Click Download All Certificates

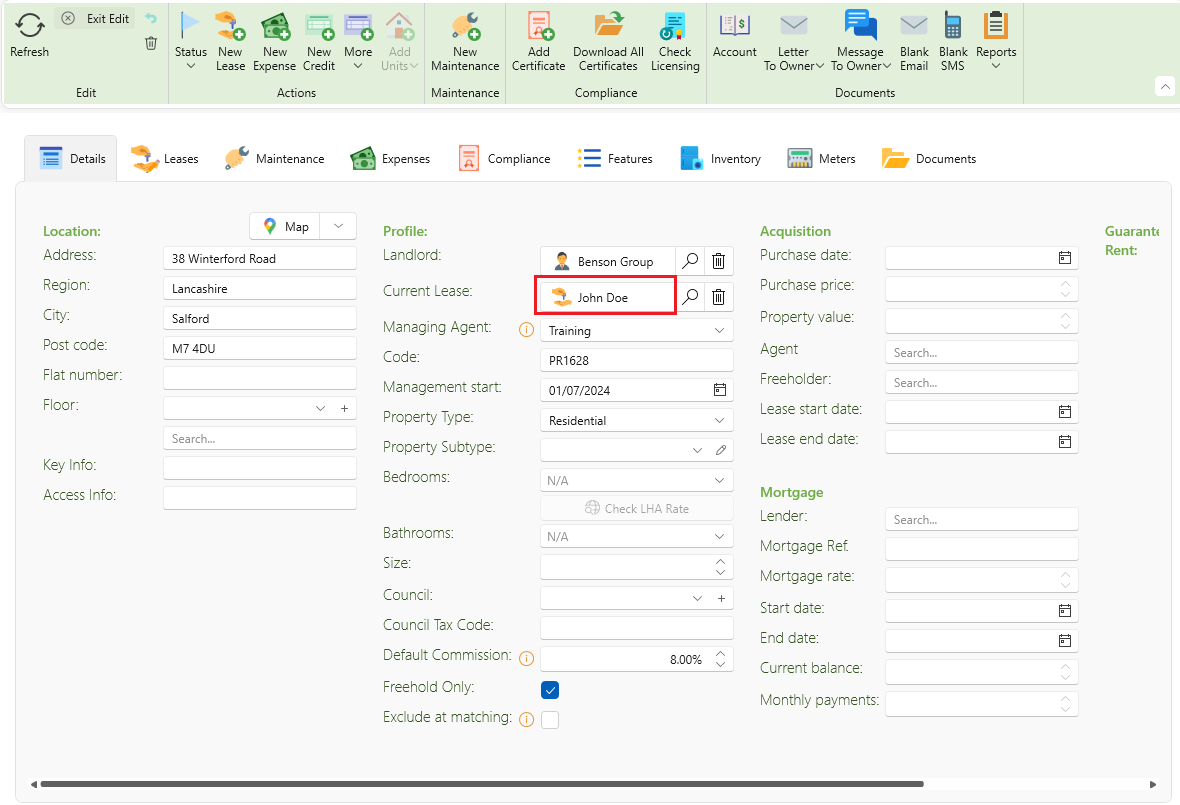pos(608,41)
